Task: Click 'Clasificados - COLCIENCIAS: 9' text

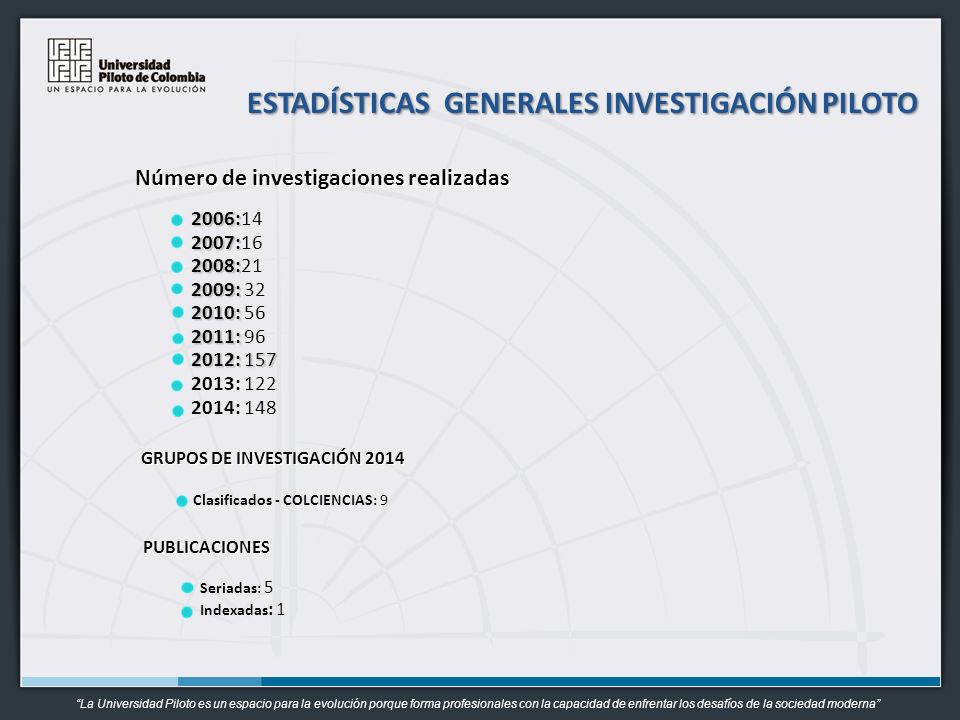Action: (x=290, y=500)
